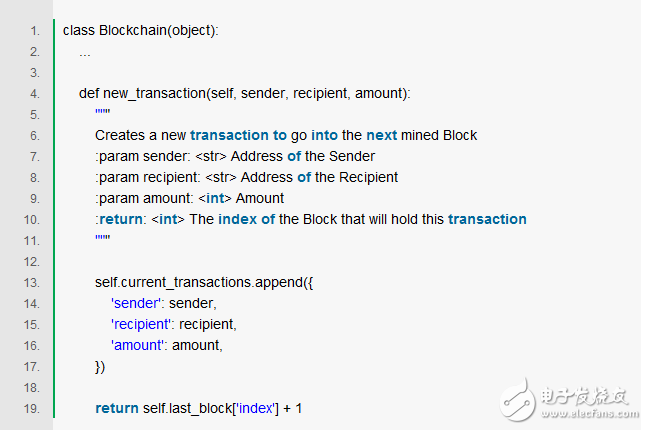Click the "self.current_transactions.append({" line

tap(202, 282)
